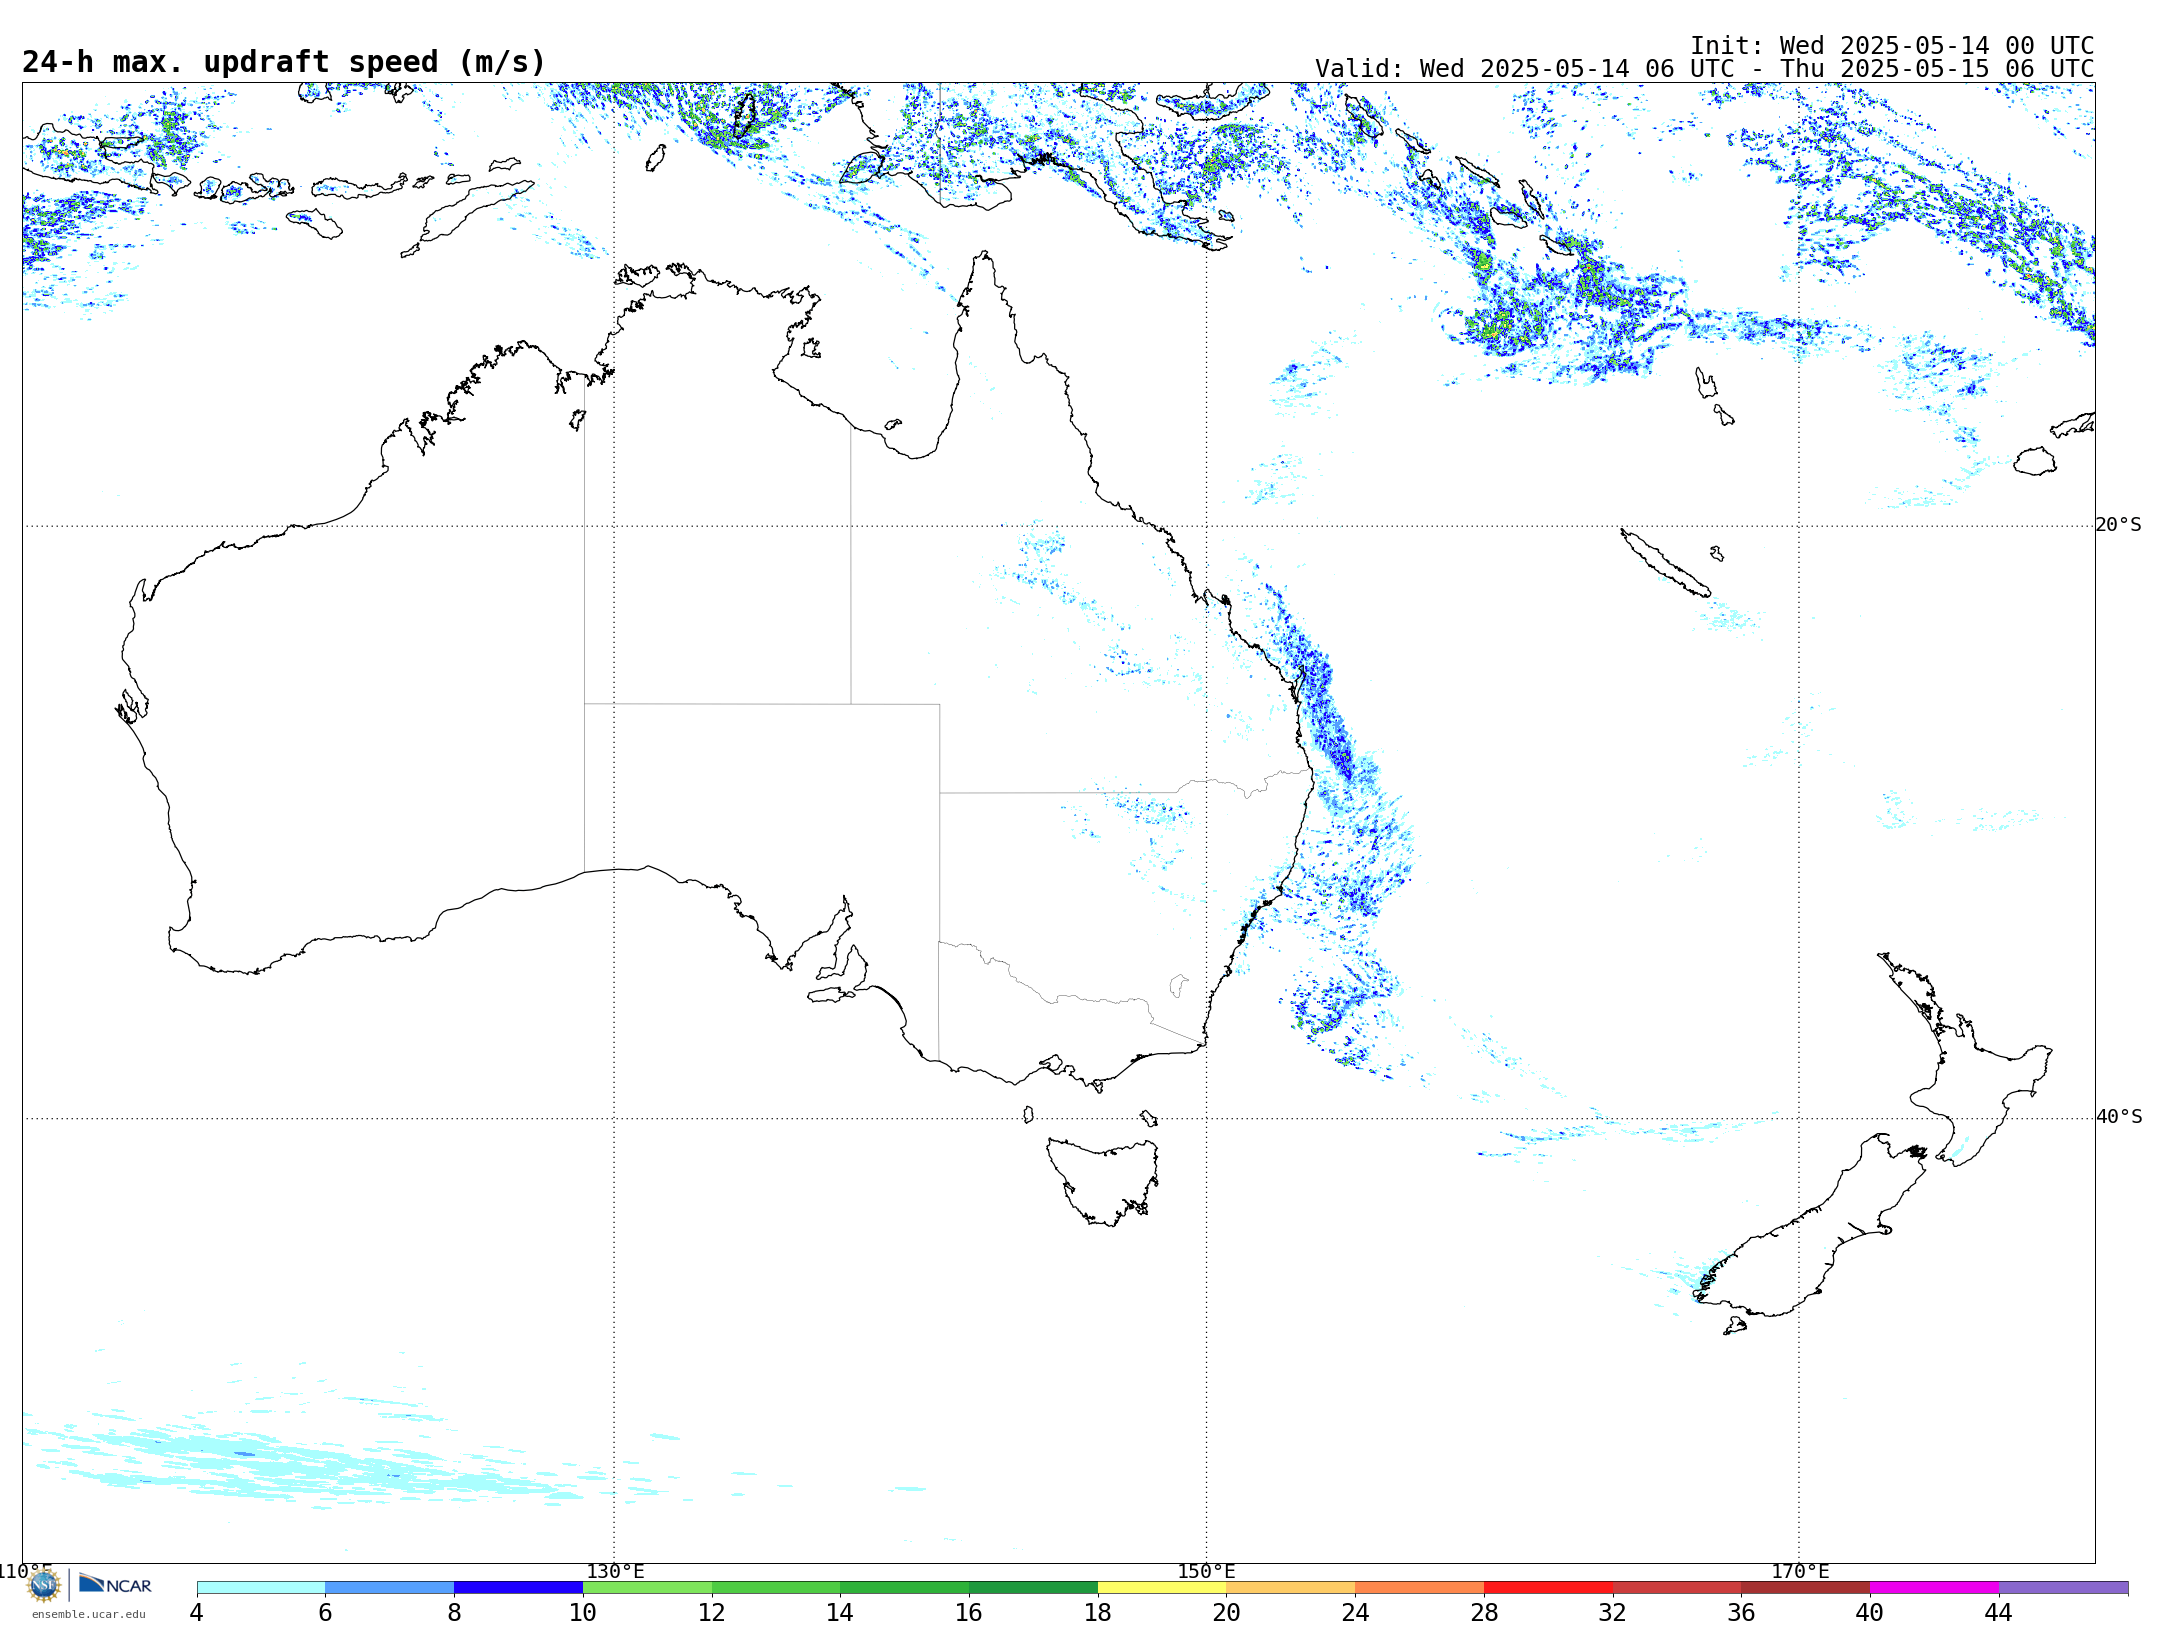Image resolution: width=2160 pixels, height=1626 pixels.
Task: Pick the magenta 40–44 colorbar segment
Action: (x=1934, y=1588)
